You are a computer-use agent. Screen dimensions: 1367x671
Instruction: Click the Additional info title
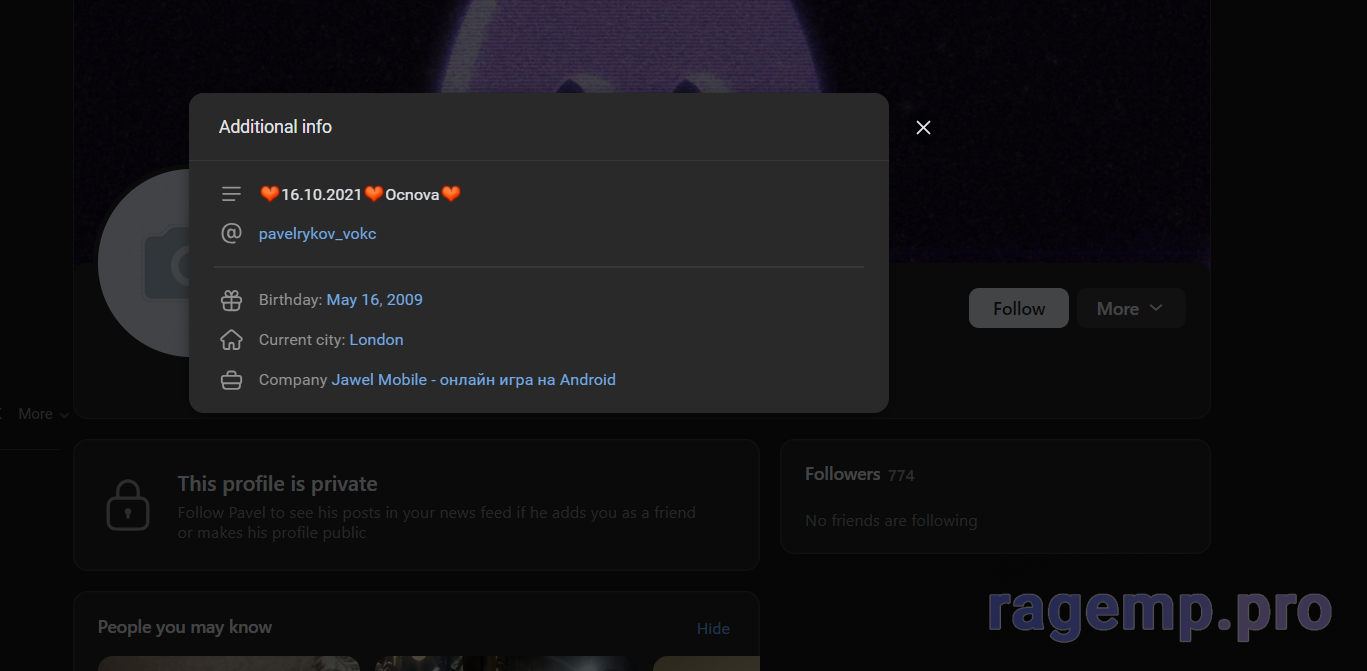(x=275, y=127)
